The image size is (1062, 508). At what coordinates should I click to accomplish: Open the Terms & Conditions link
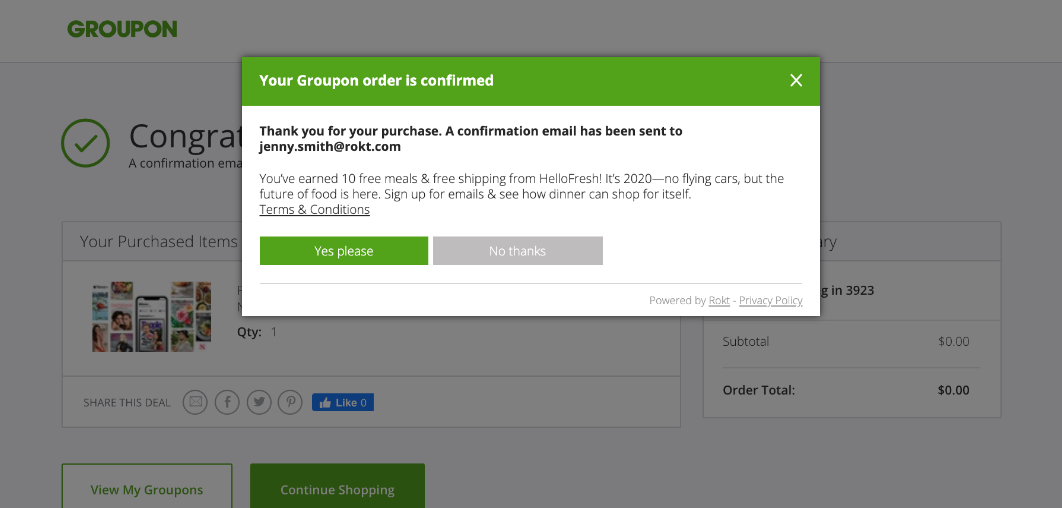point(314,210)
